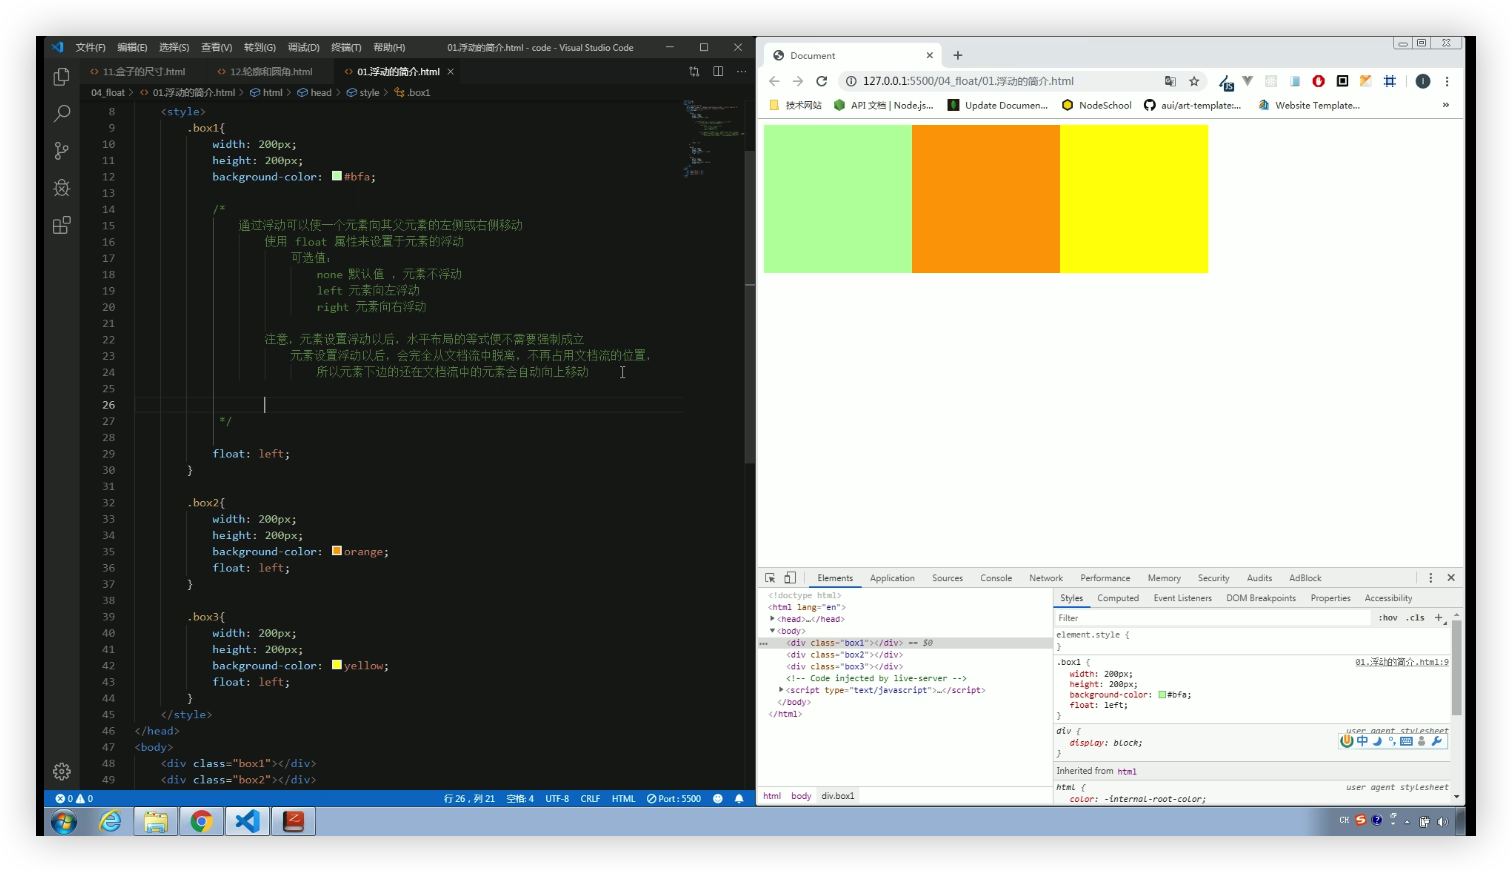
Task: Open Chrome from the Windows taskbar
Action: pyautogui.click(x=201, y=821)
